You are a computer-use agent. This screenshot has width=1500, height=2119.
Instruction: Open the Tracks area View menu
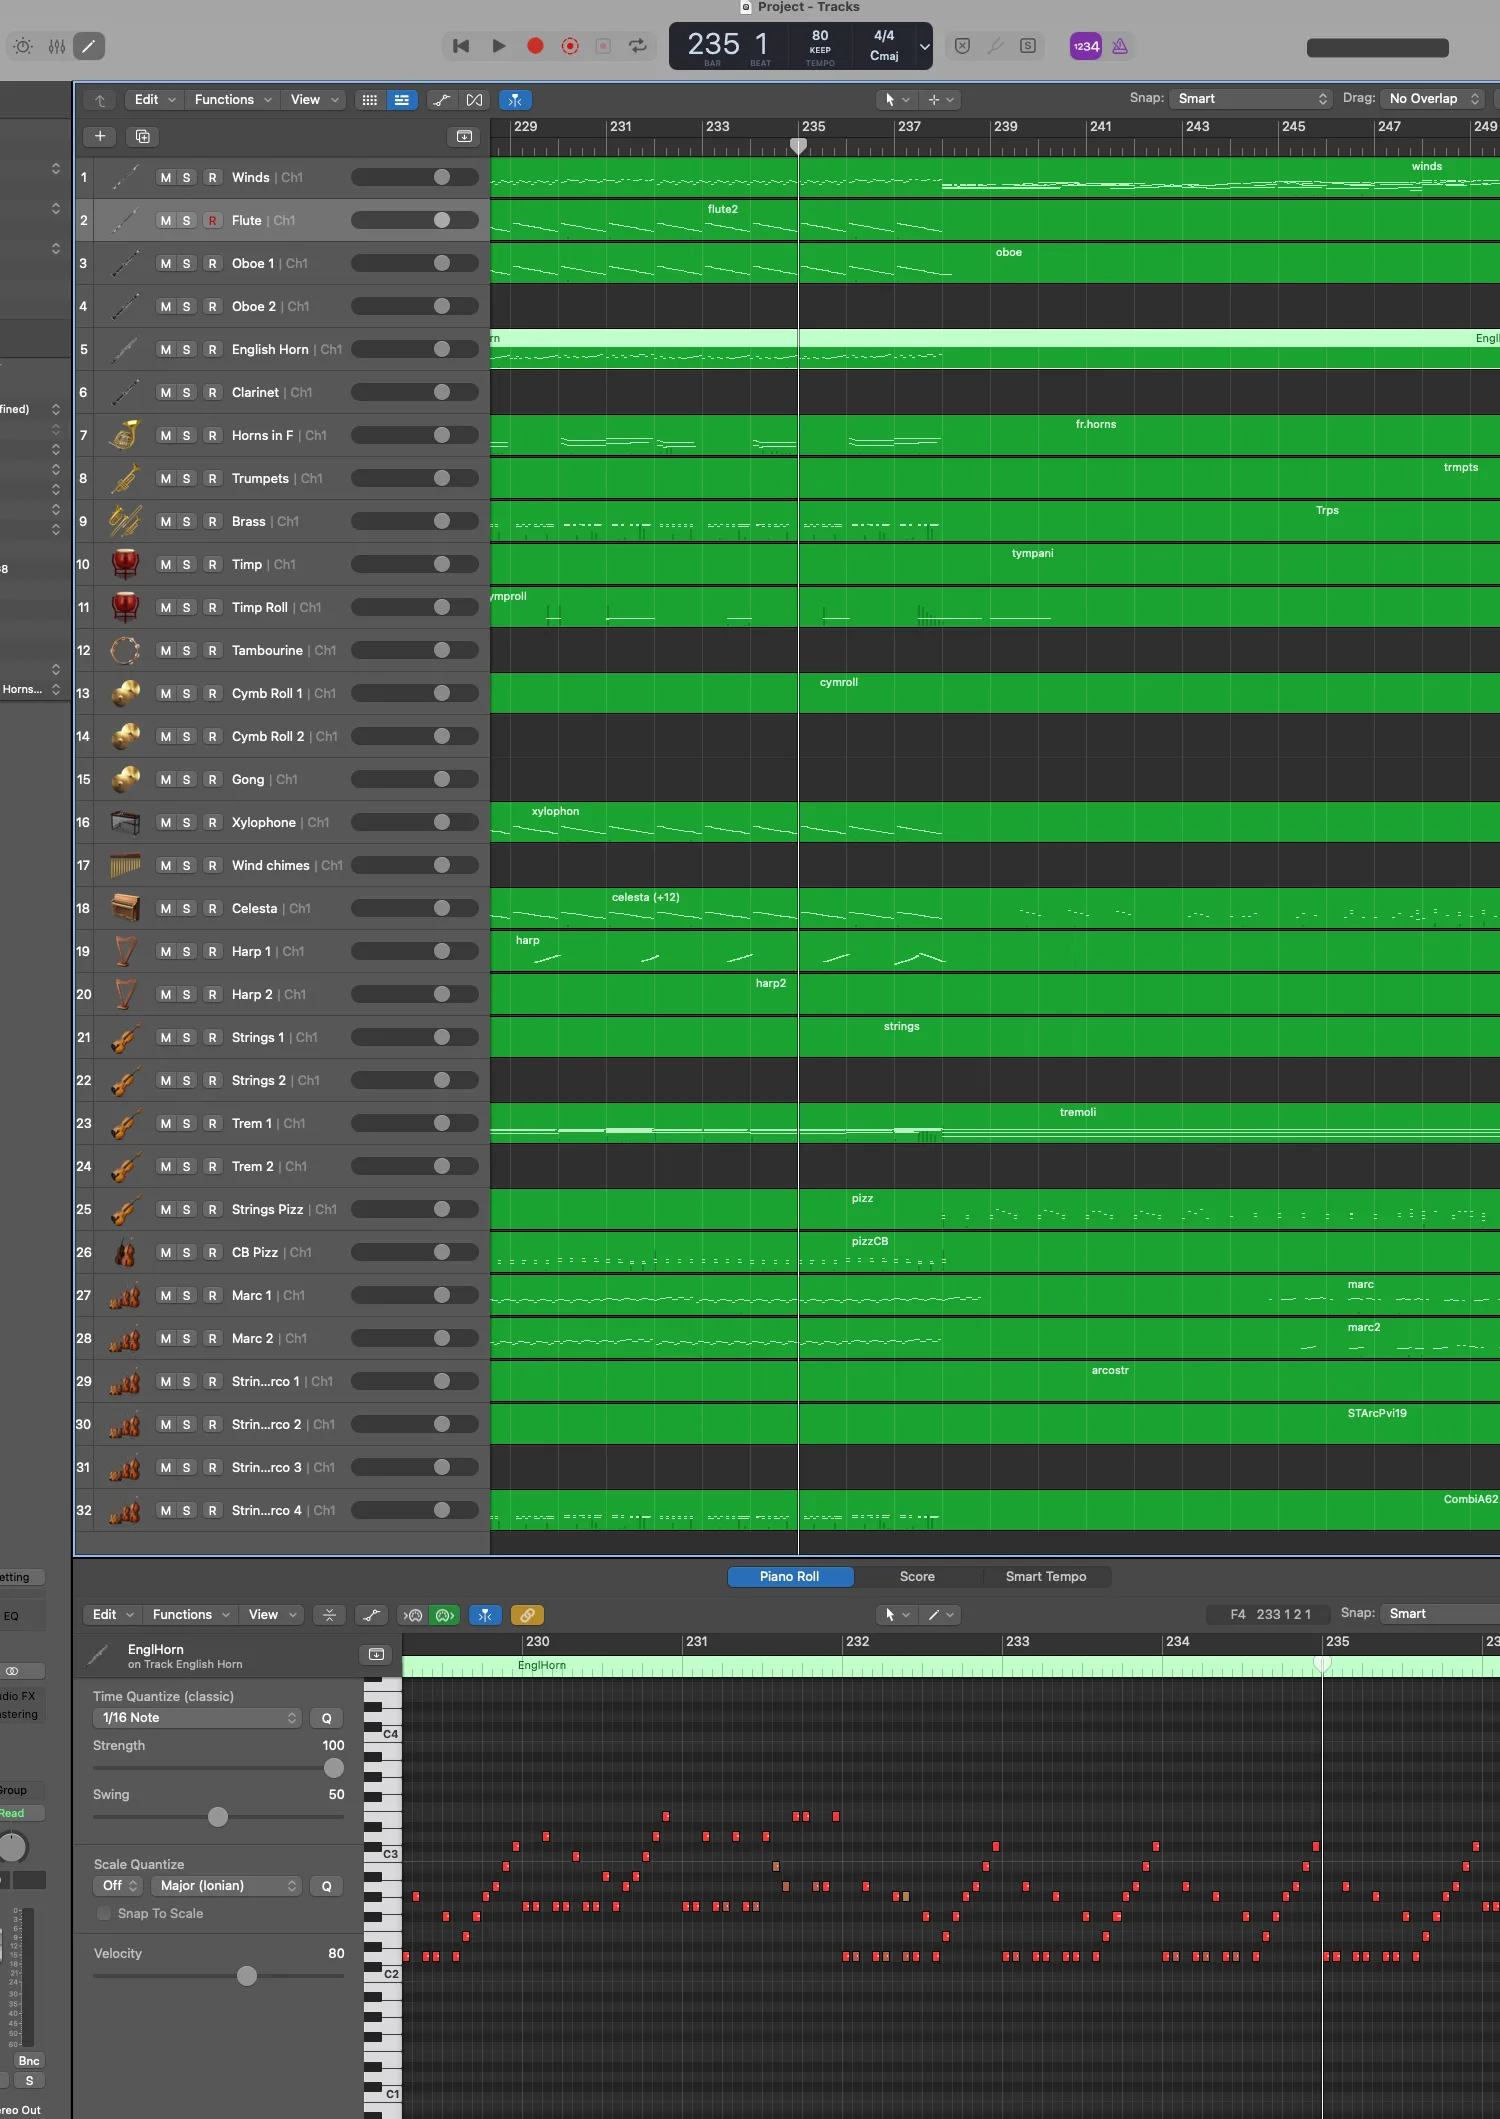(314, 100)
